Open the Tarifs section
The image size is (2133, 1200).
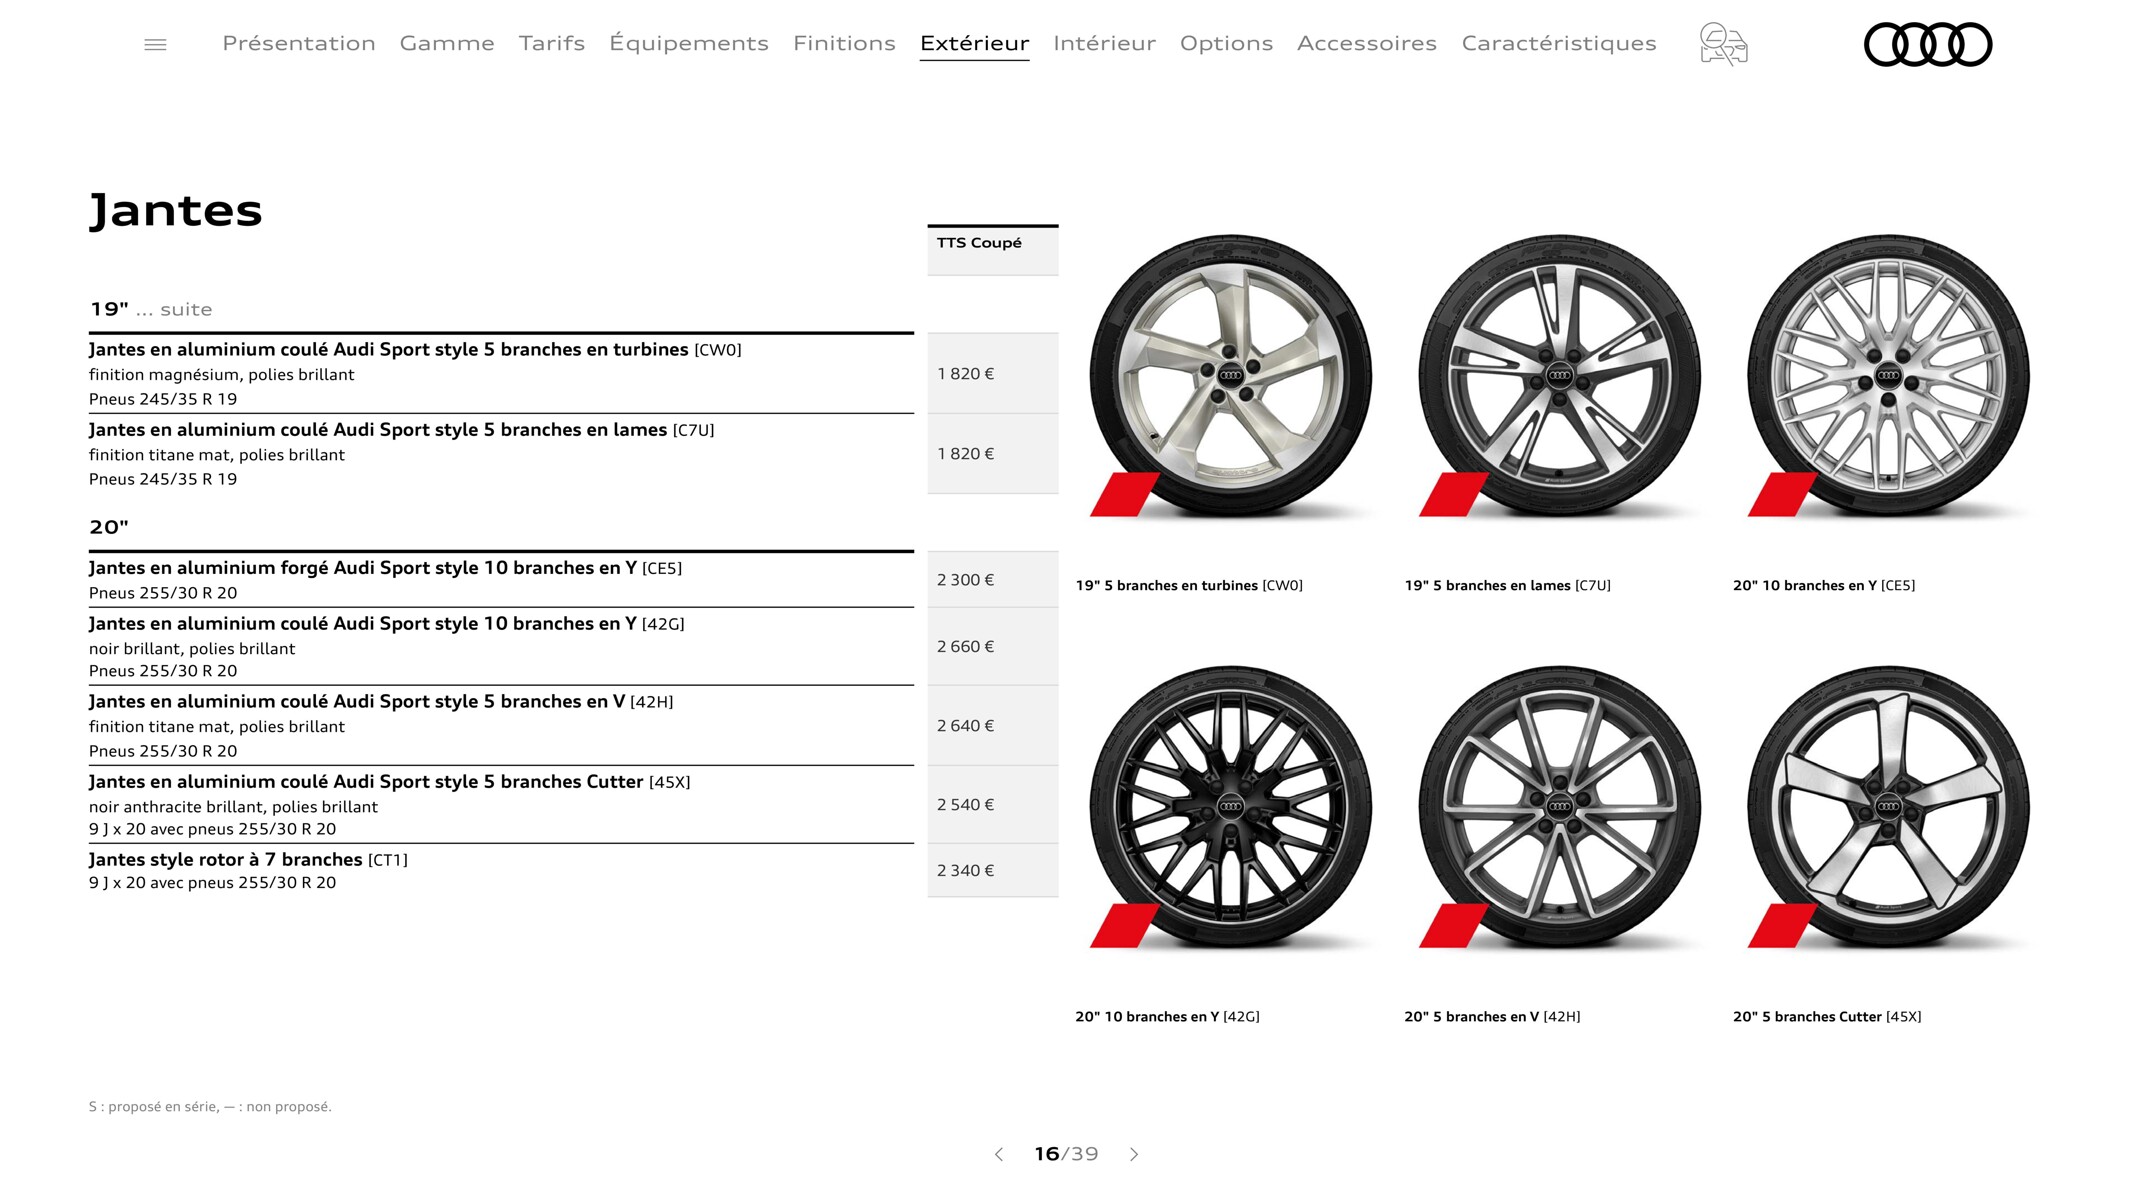pyautogui.click(x=552, y=43)
